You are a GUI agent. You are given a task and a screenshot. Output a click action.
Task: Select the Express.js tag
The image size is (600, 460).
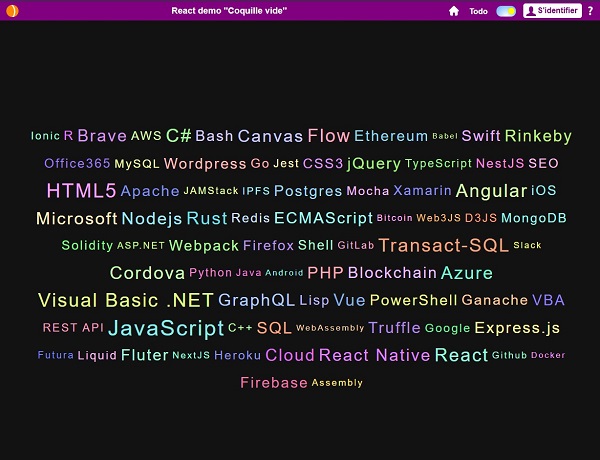point(517,328)
